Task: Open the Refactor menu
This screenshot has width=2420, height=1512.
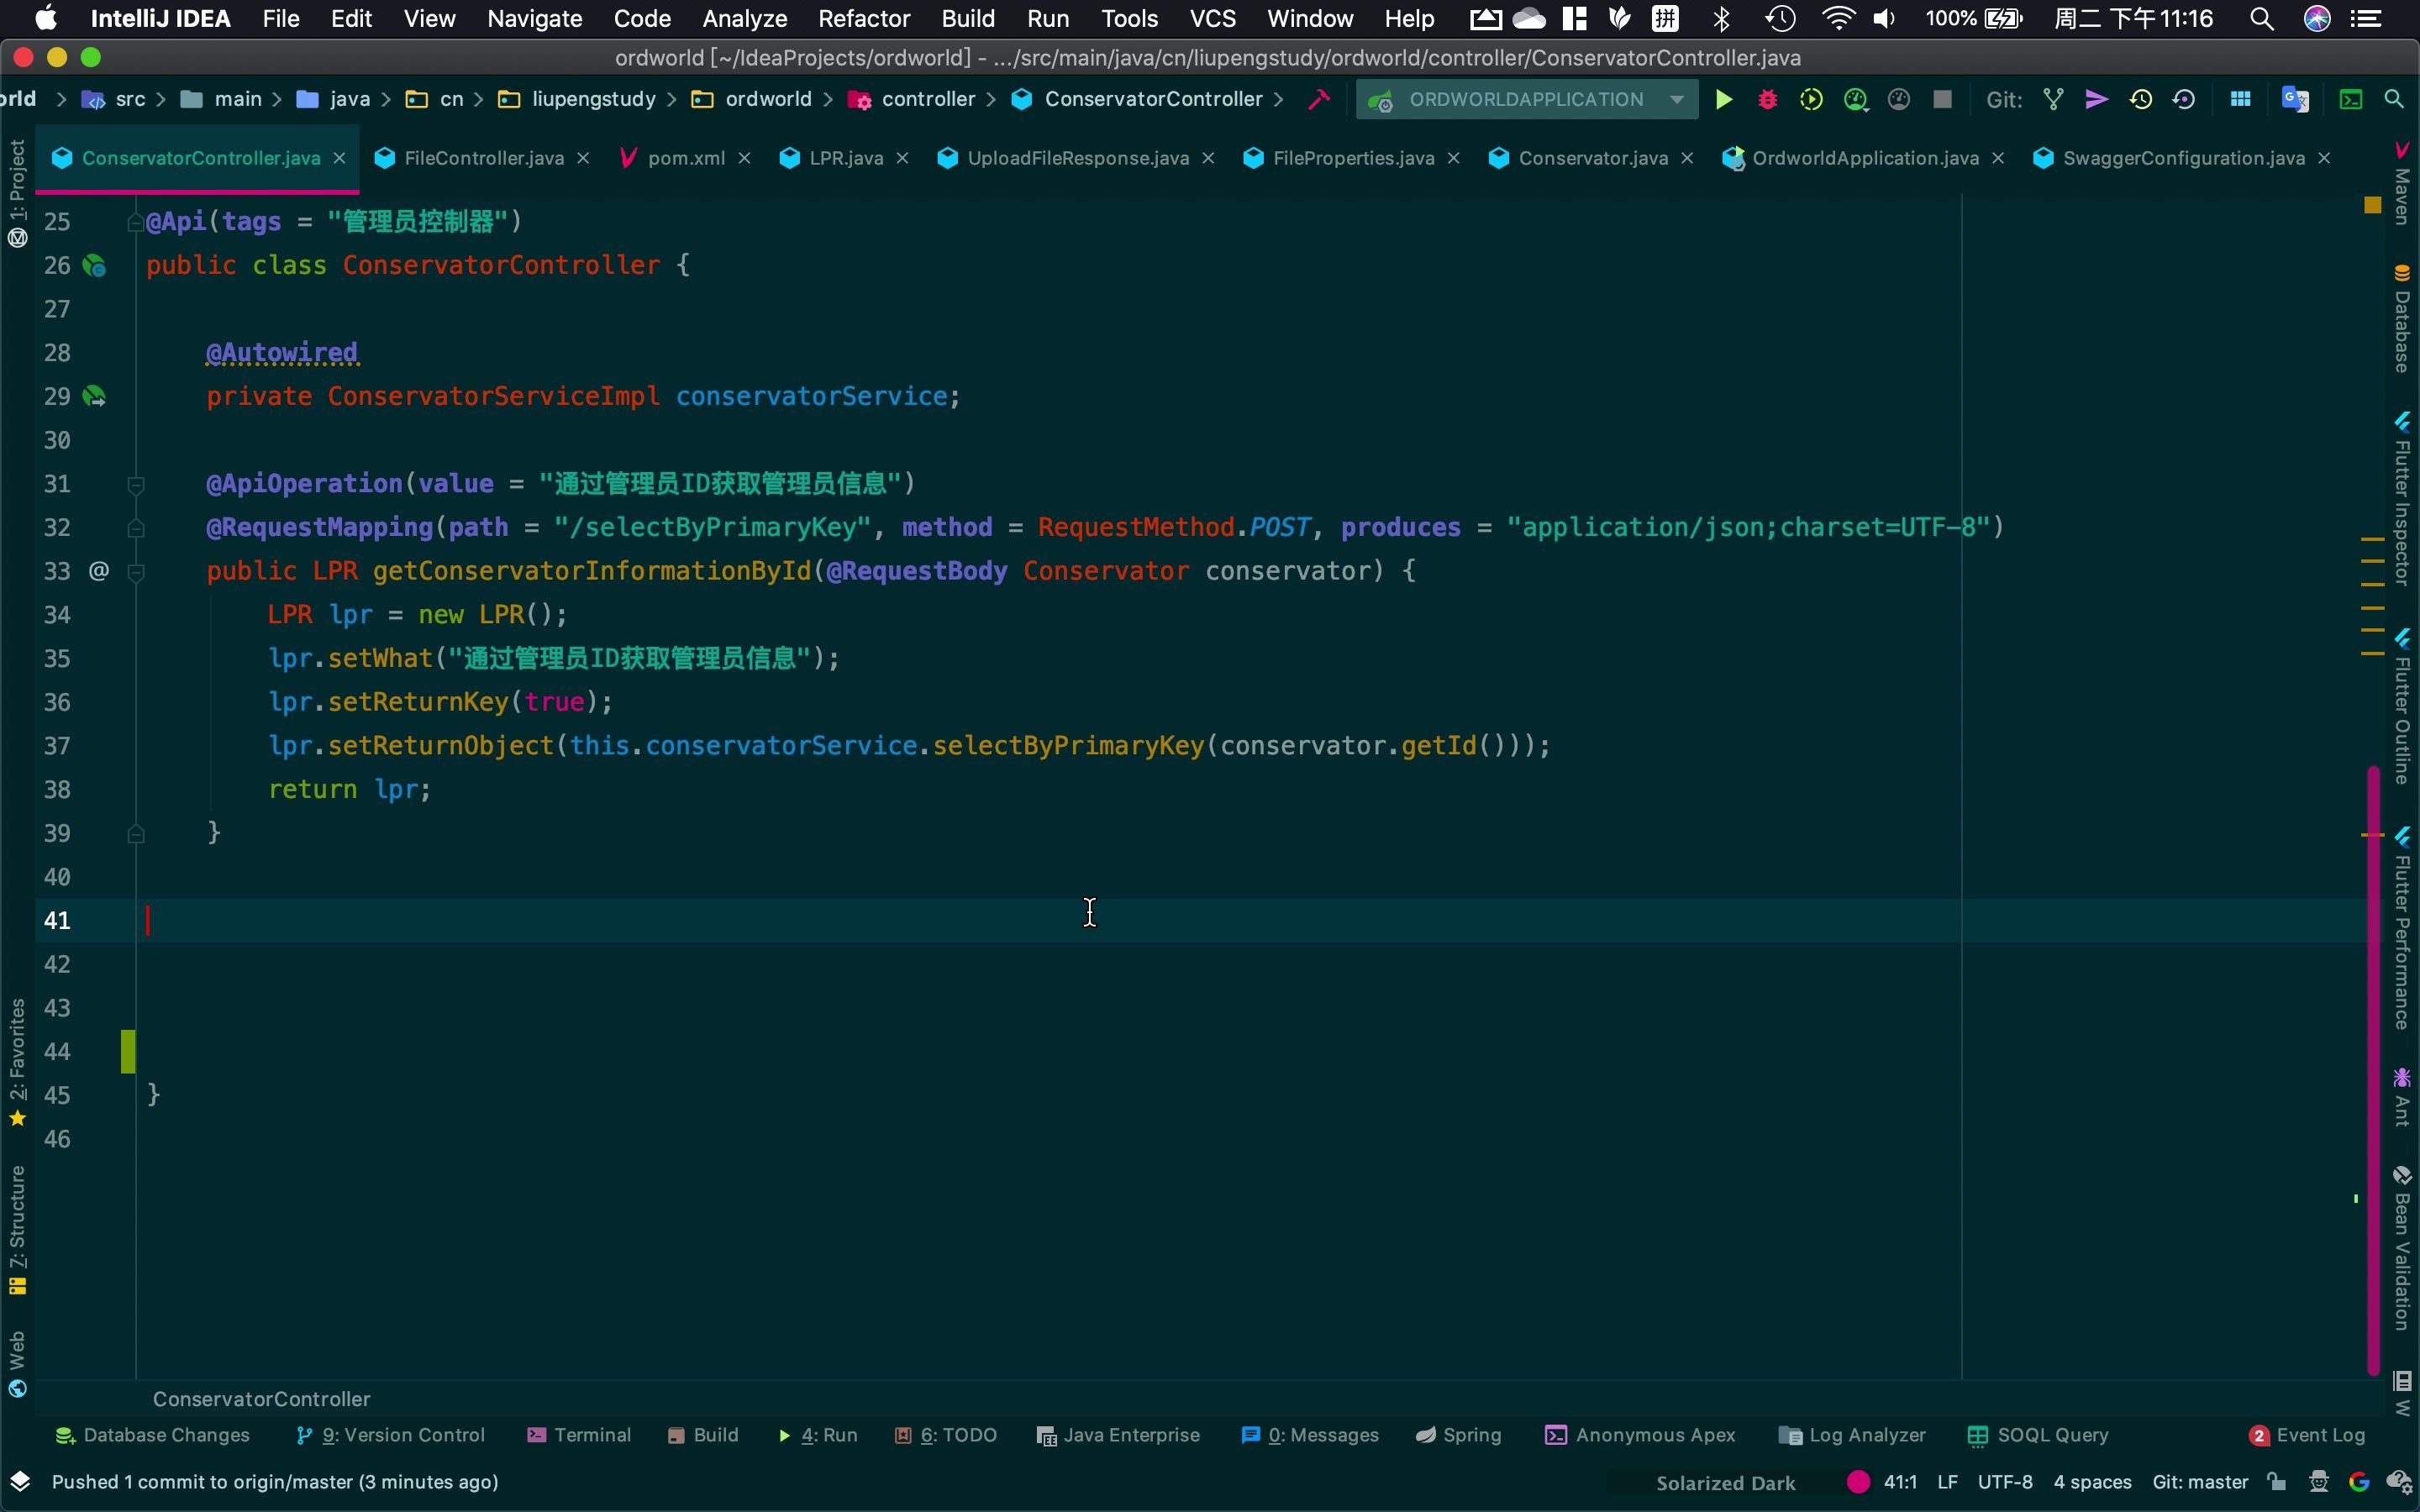Action: (x=863, y=18)
